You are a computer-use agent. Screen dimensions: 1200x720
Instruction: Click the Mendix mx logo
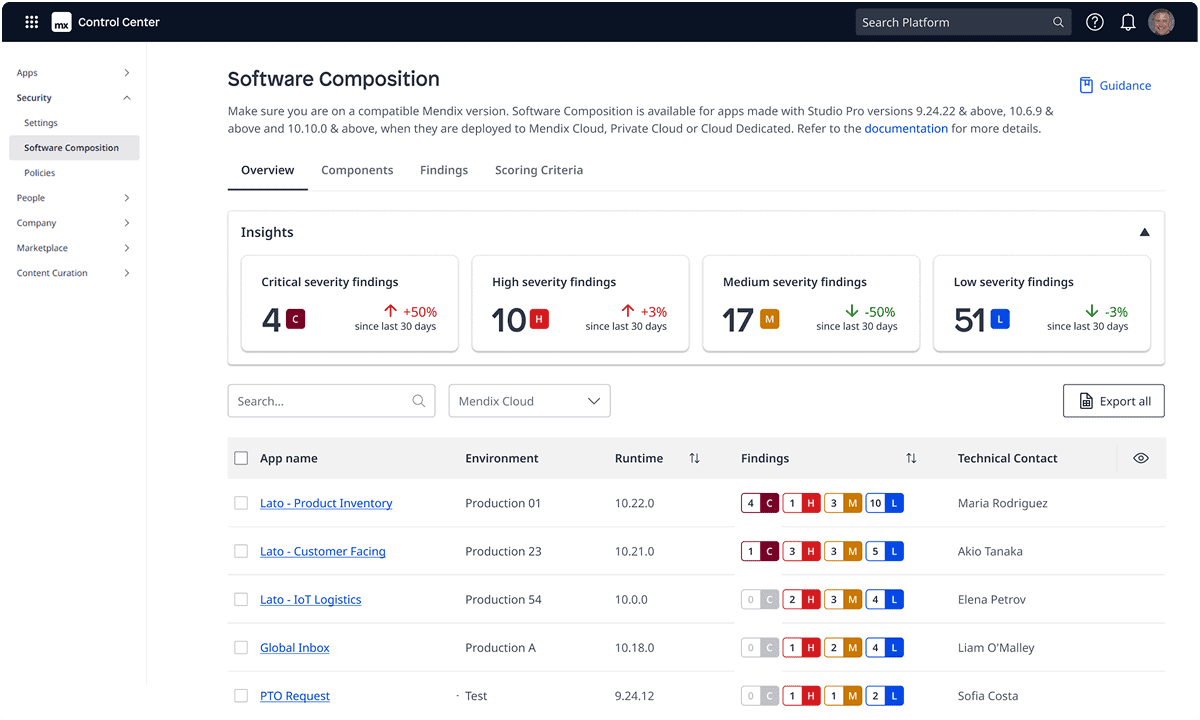(x=61, y=22)
